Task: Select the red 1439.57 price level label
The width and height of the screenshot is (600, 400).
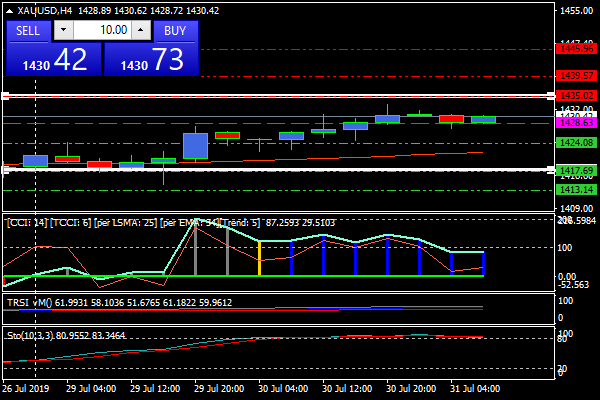Action: (577, 75)
